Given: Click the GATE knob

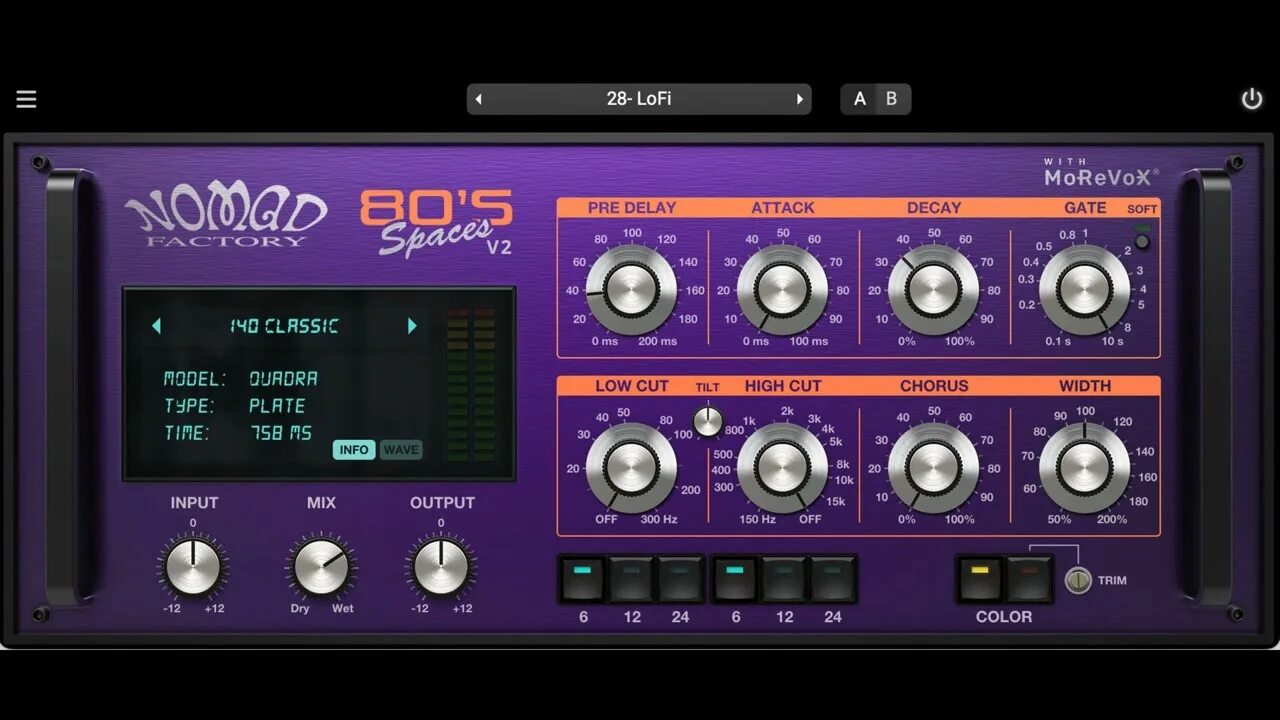Looking at the screenshot, I should [1085, 290].
